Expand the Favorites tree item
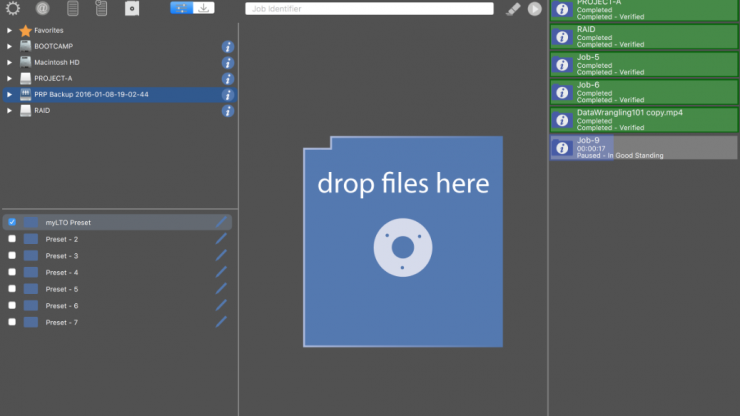740x416 pixels. point(10,30)
